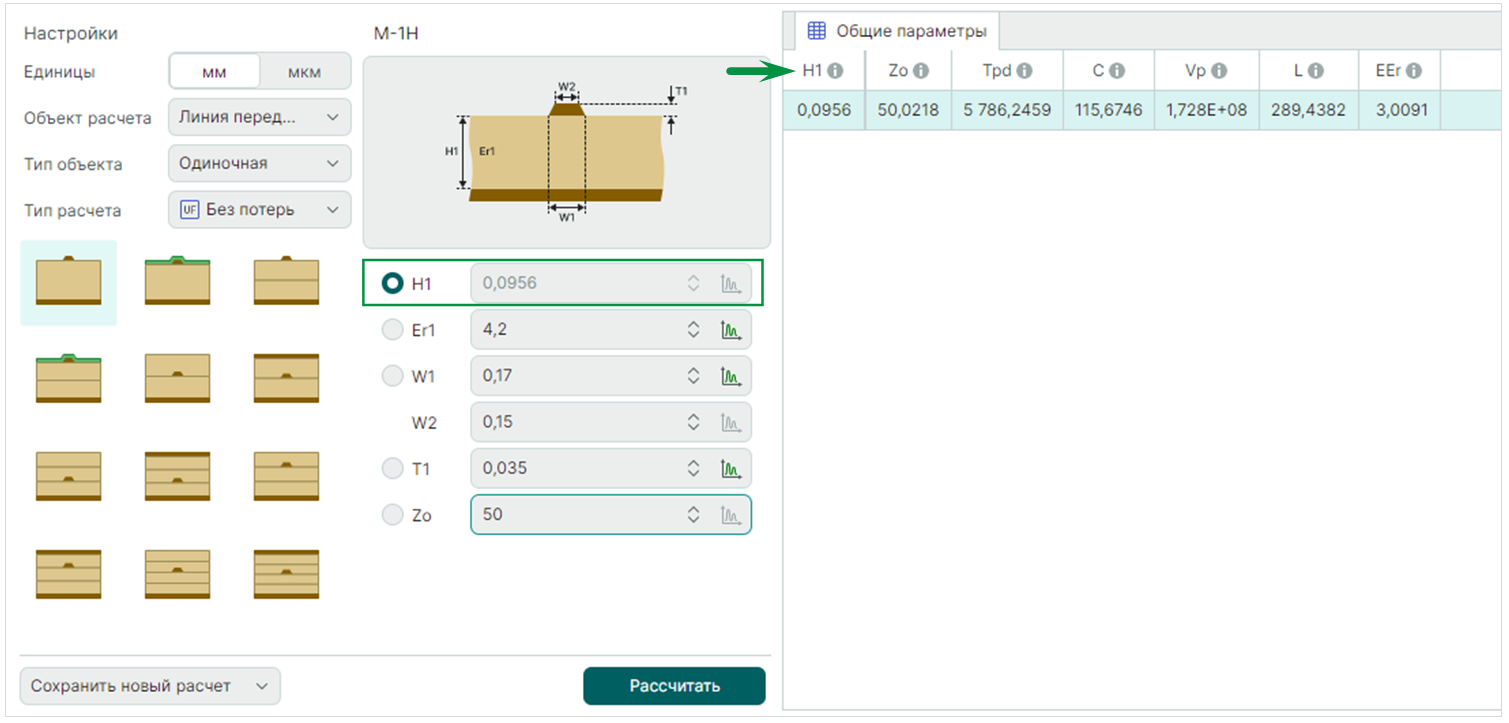The image size is (1509, 723).
Task: Select the H1 radio button
Action: point(392,284)
